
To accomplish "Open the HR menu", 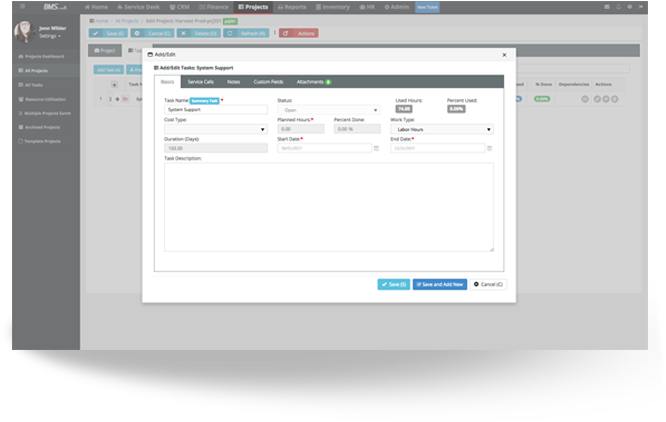I will click(367, 7).
